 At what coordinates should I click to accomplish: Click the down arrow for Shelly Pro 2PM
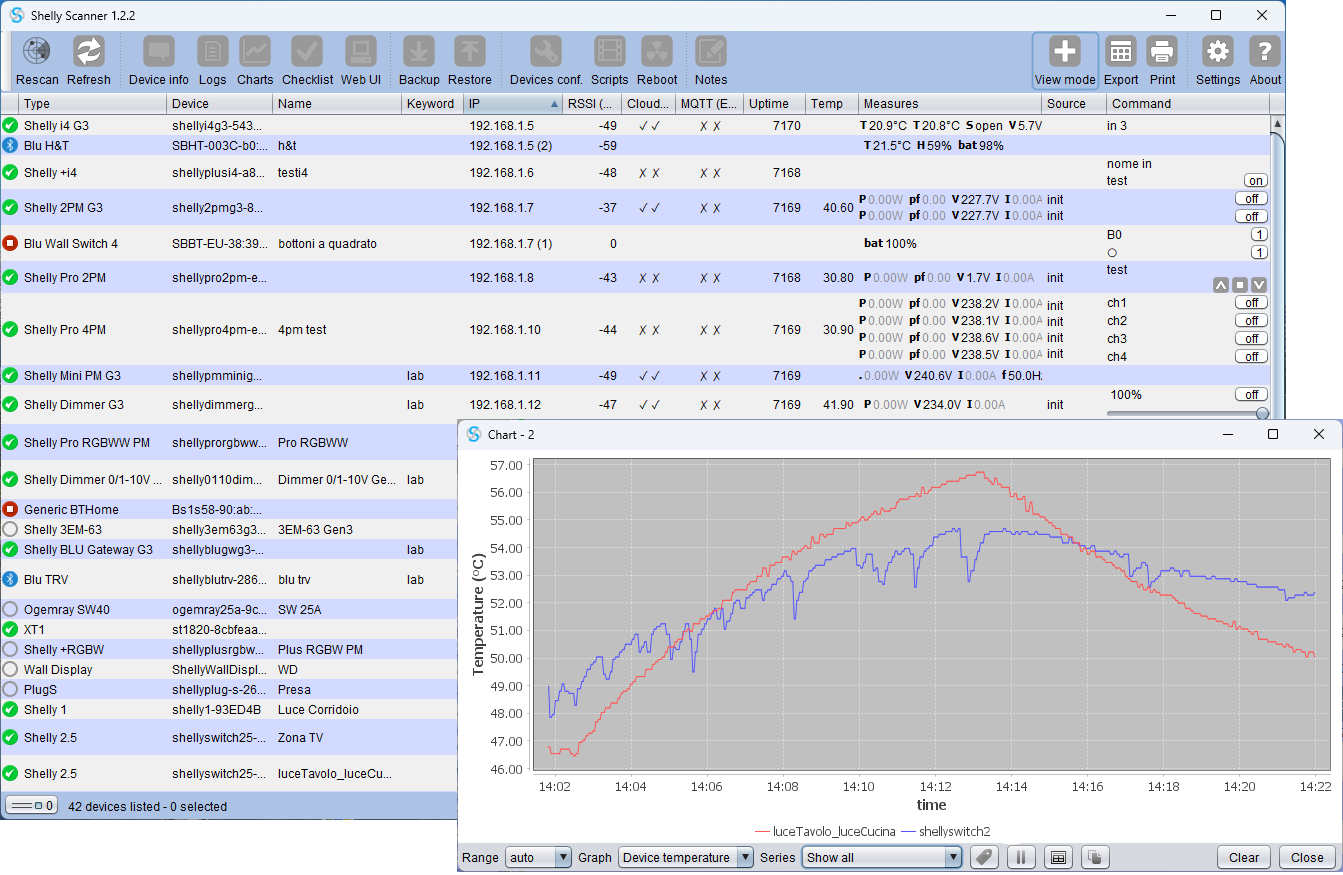click(1259, 285)
